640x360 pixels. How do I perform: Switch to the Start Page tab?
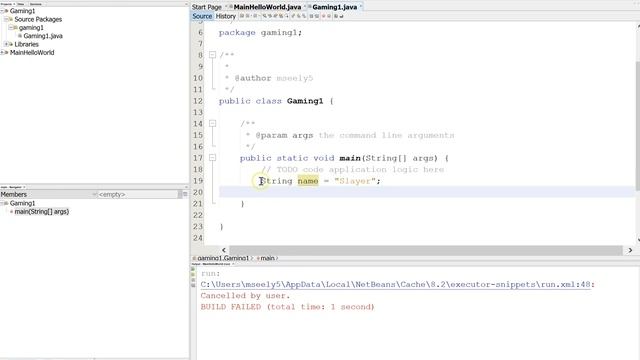click(x=207, y=7)
